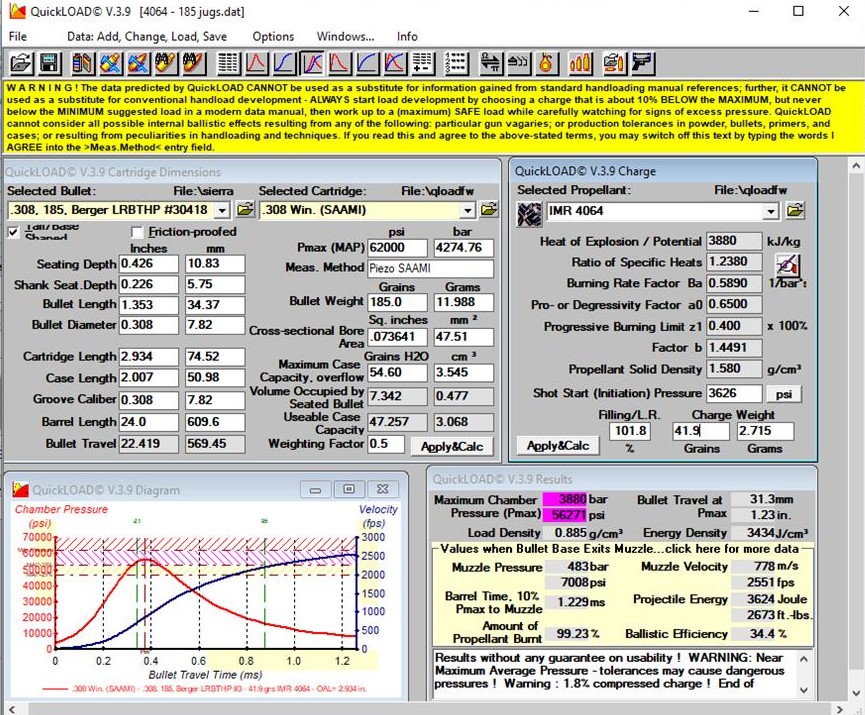Open the books reference icon in toolbar
Image resolution: width=865 pixels, height=715 pixels.
[x=82, y=63]
